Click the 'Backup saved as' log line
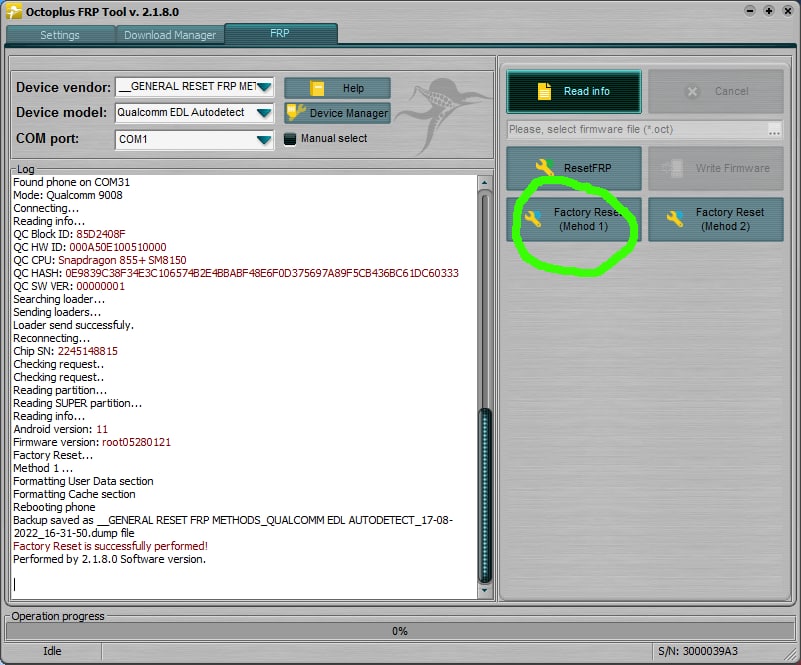This screenshot has width=801, height=665. [233, 527]
